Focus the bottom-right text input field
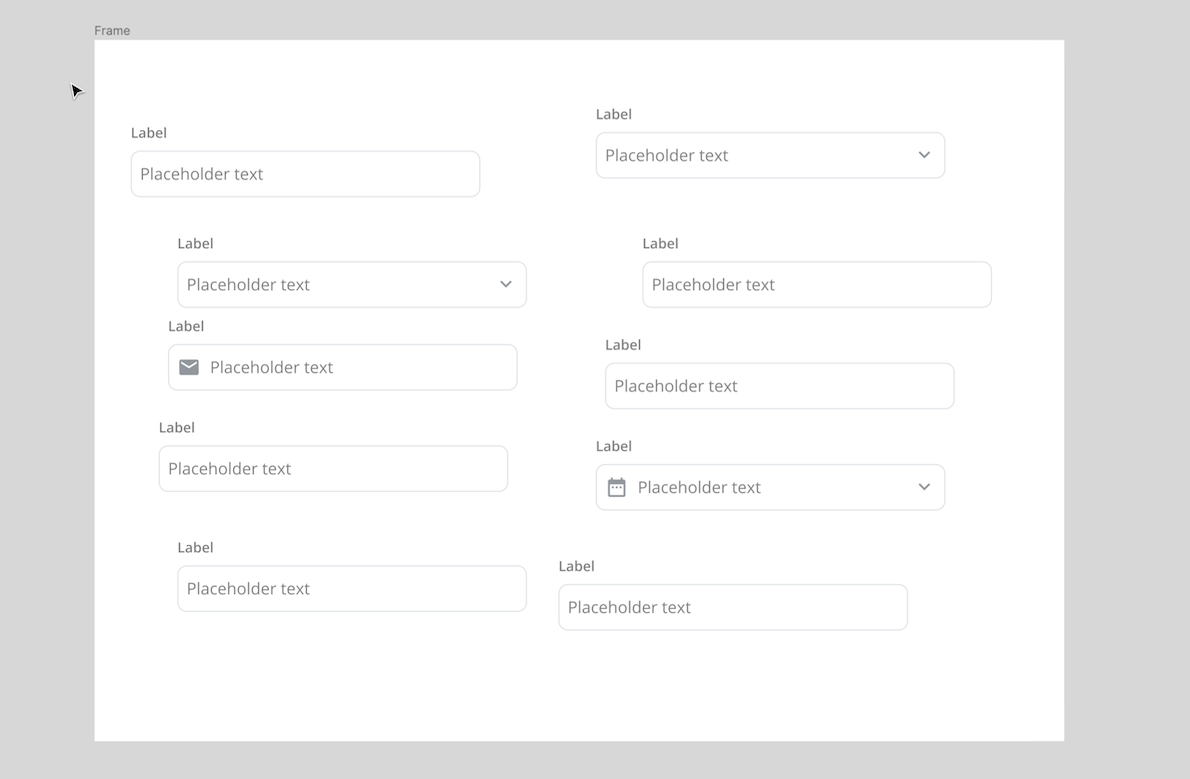 [732, 608]
